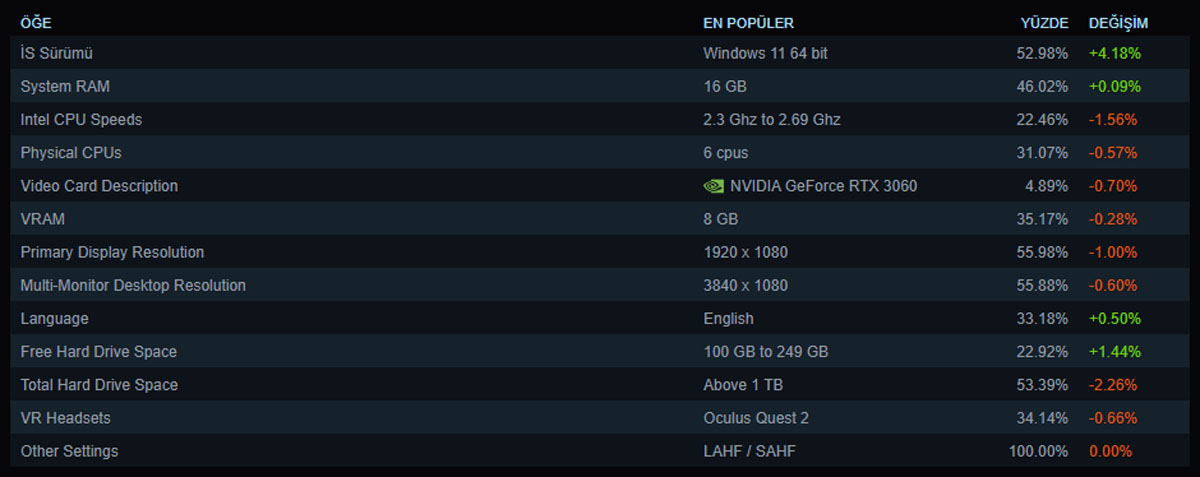The image size is (1200, 477).
Task: Click the NVIDIA logo icon
Action: click(x=713, y=186)
